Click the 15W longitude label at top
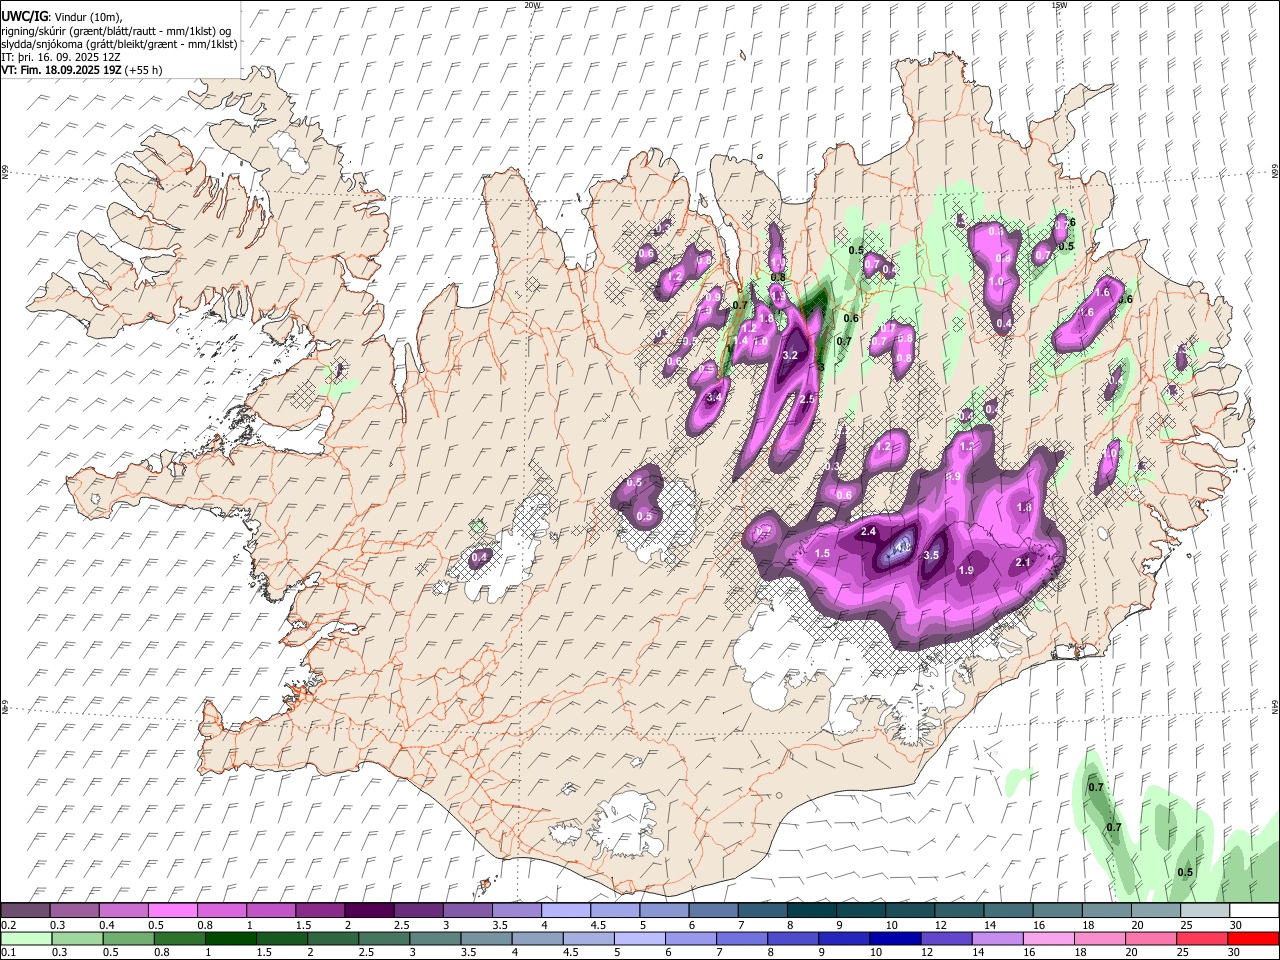 click(1058, 5)
